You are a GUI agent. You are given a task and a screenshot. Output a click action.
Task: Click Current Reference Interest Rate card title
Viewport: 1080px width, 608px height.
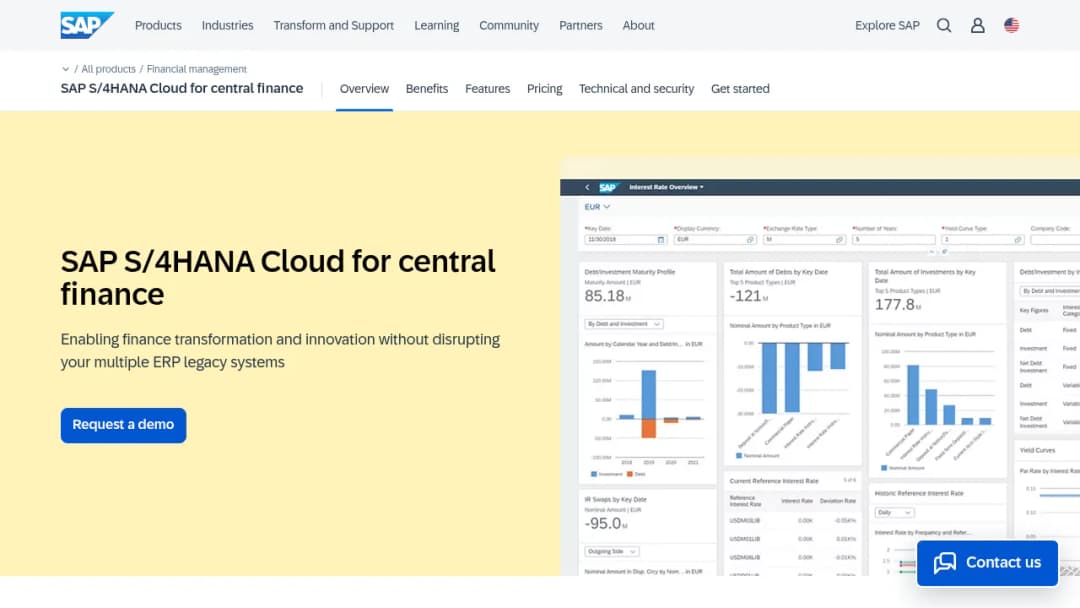click(773, 481)
